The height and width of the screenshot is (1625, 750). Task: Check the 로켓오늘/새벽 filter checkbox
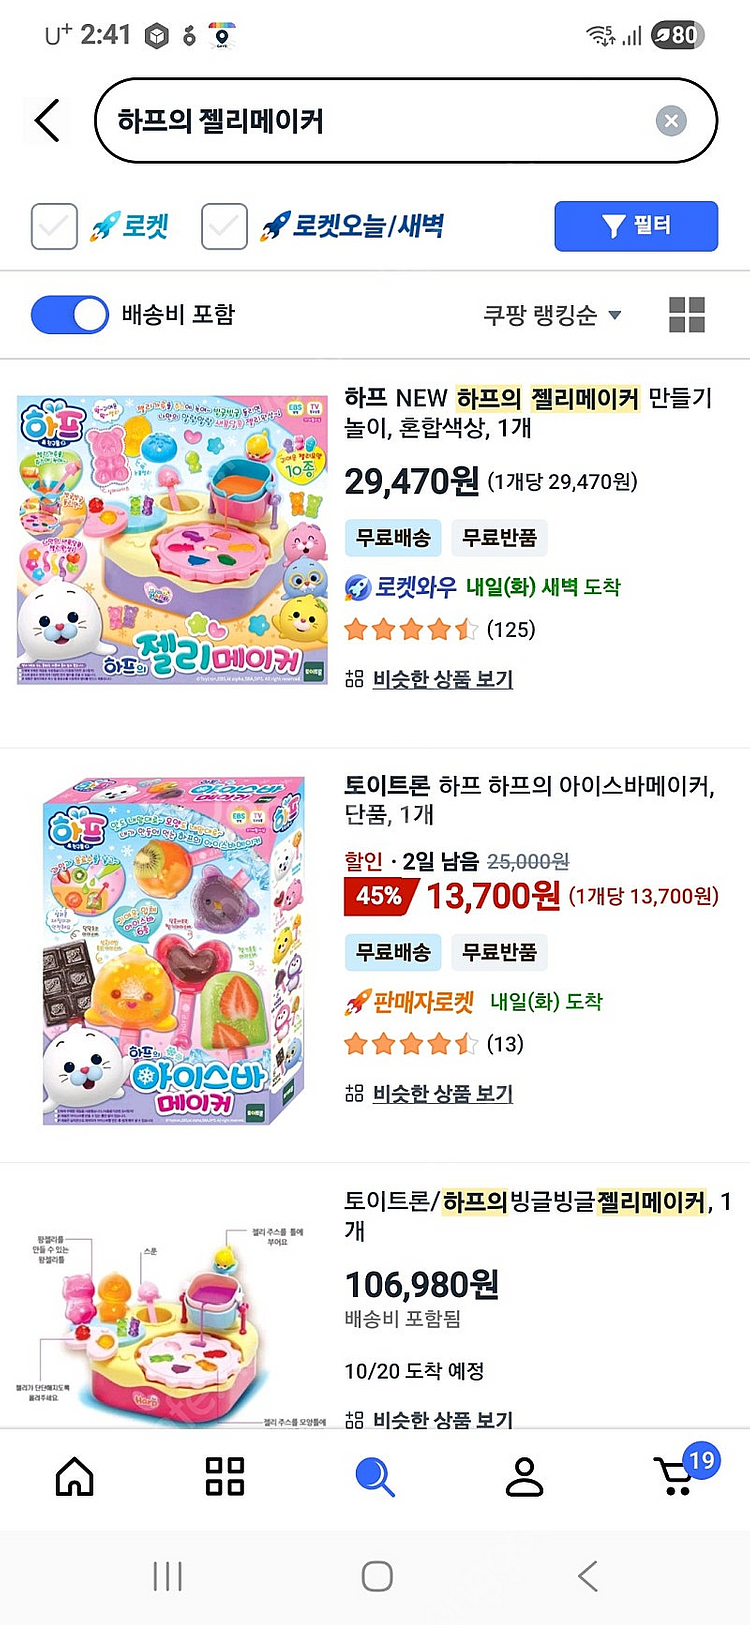pos(224,226)
